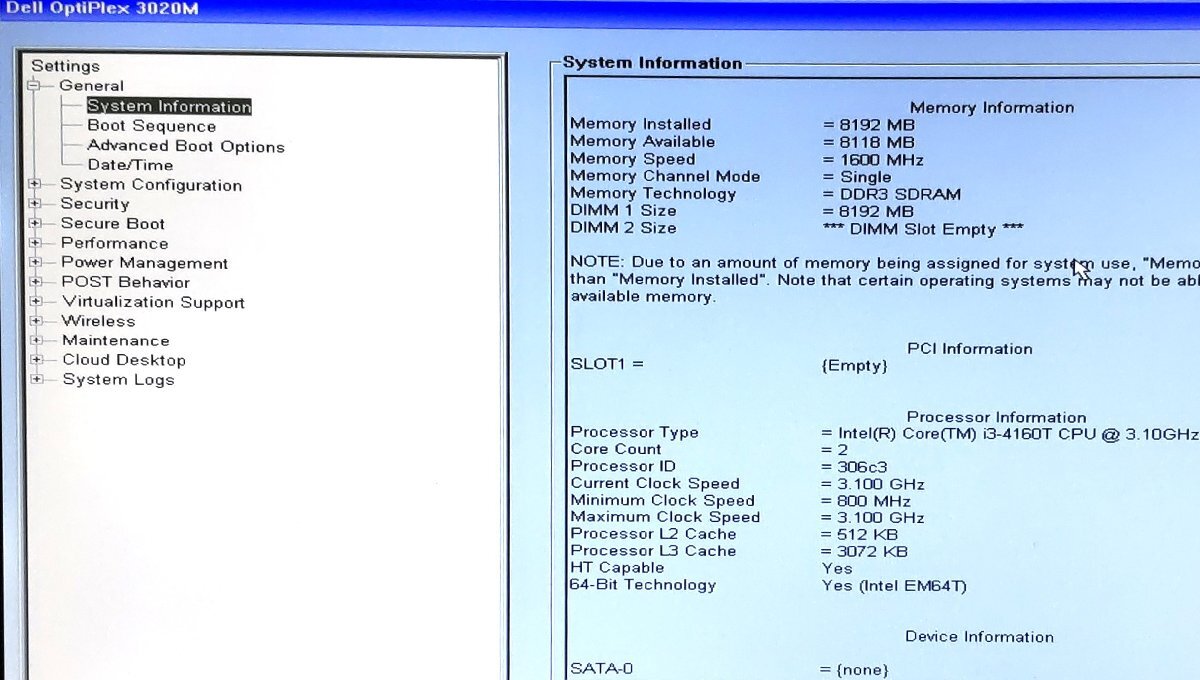Click the Memory Information heading
This screenshot has width=1200, height=680.
[x=992, y=108]
